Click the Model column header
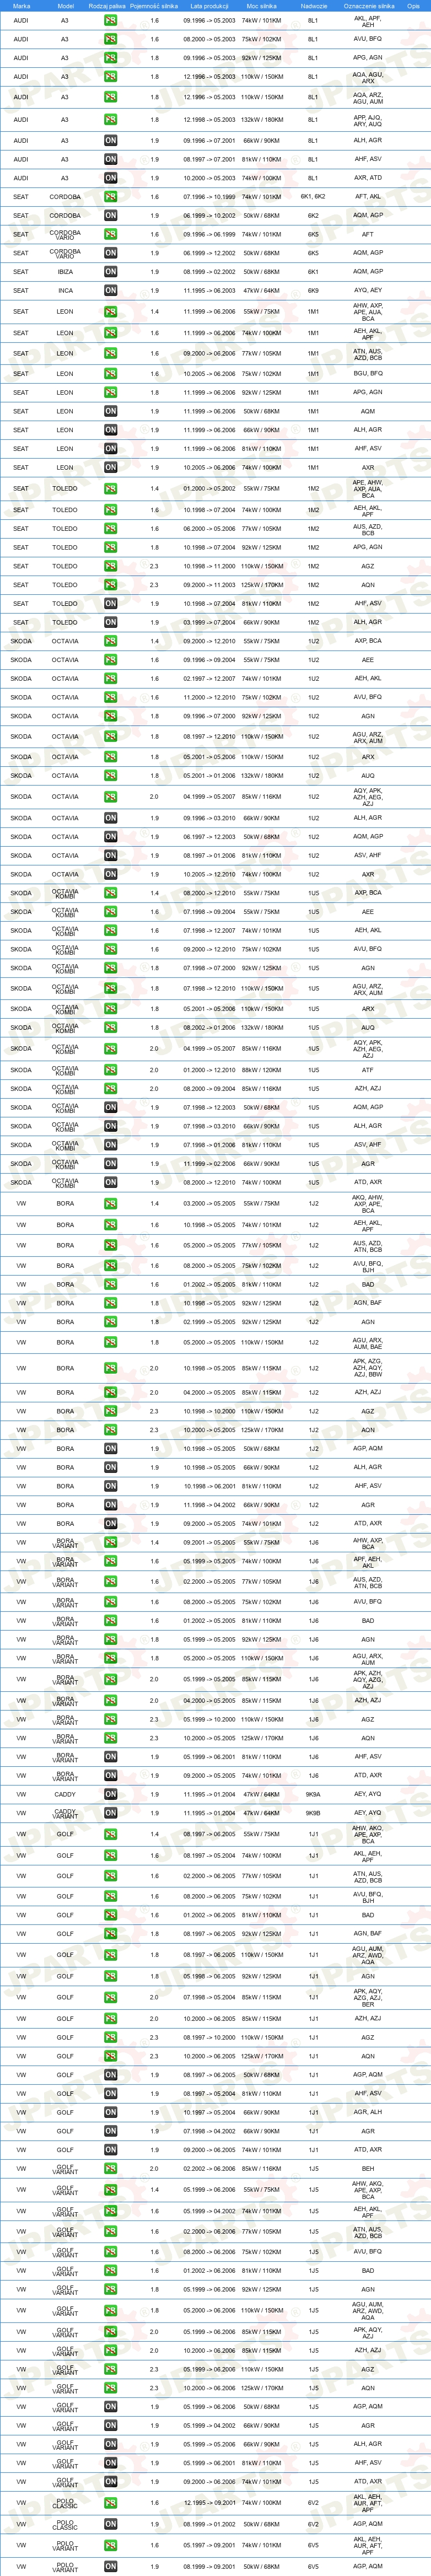 (x=65, y=6)
